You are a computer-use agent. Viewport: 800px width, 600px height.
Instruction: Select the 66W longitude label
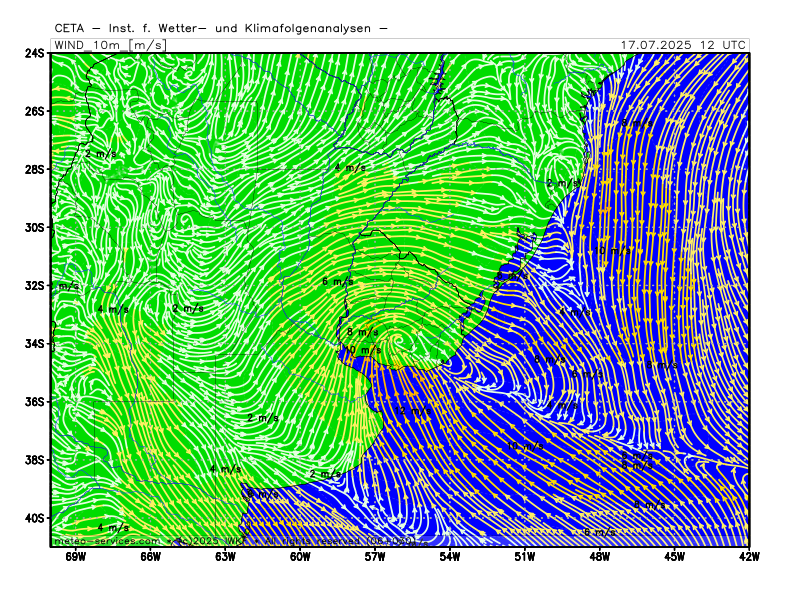tap(151, 557)
